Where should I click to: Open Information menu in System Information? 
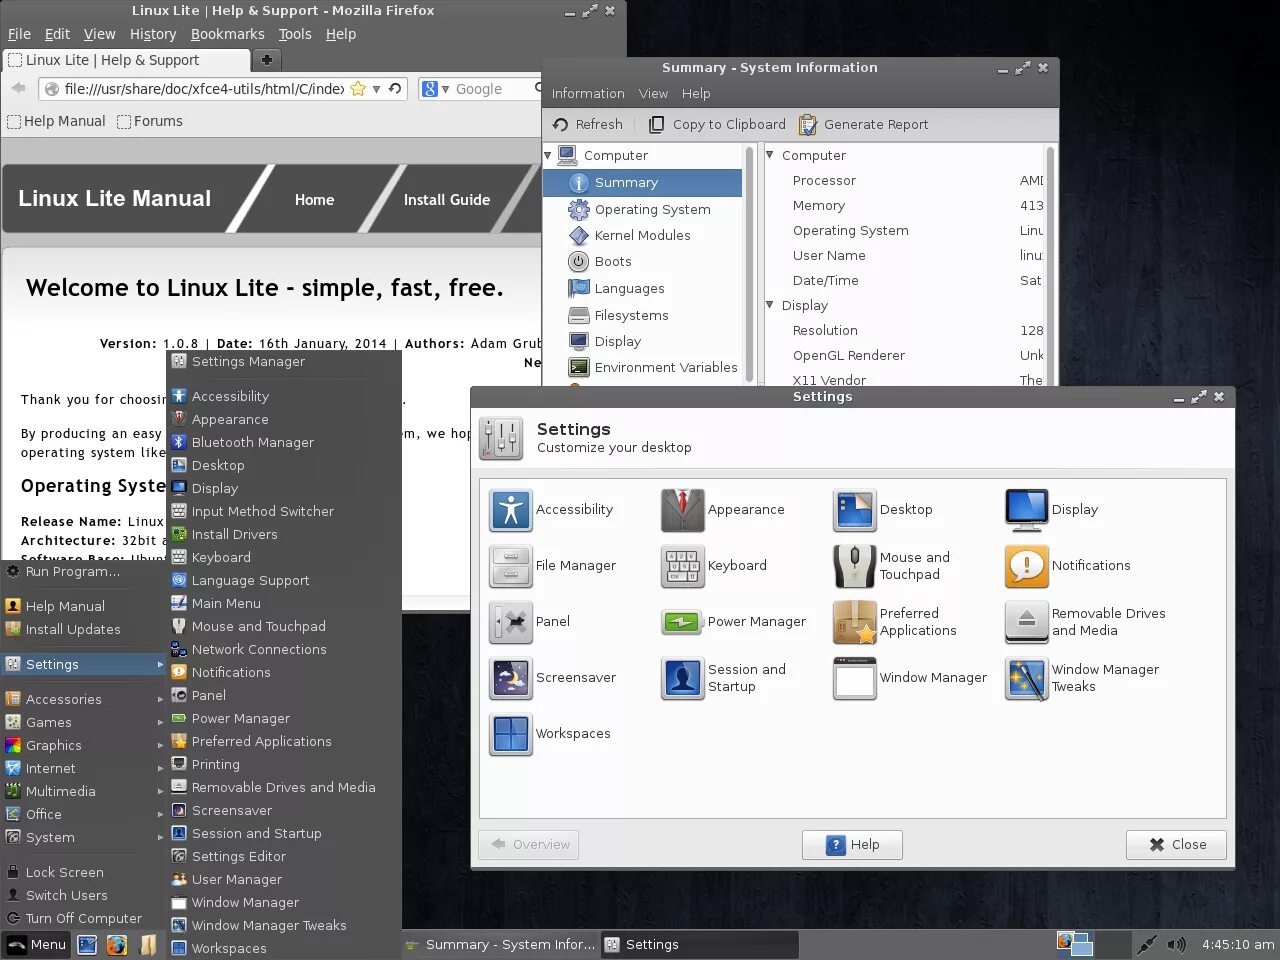pos(588,94)
